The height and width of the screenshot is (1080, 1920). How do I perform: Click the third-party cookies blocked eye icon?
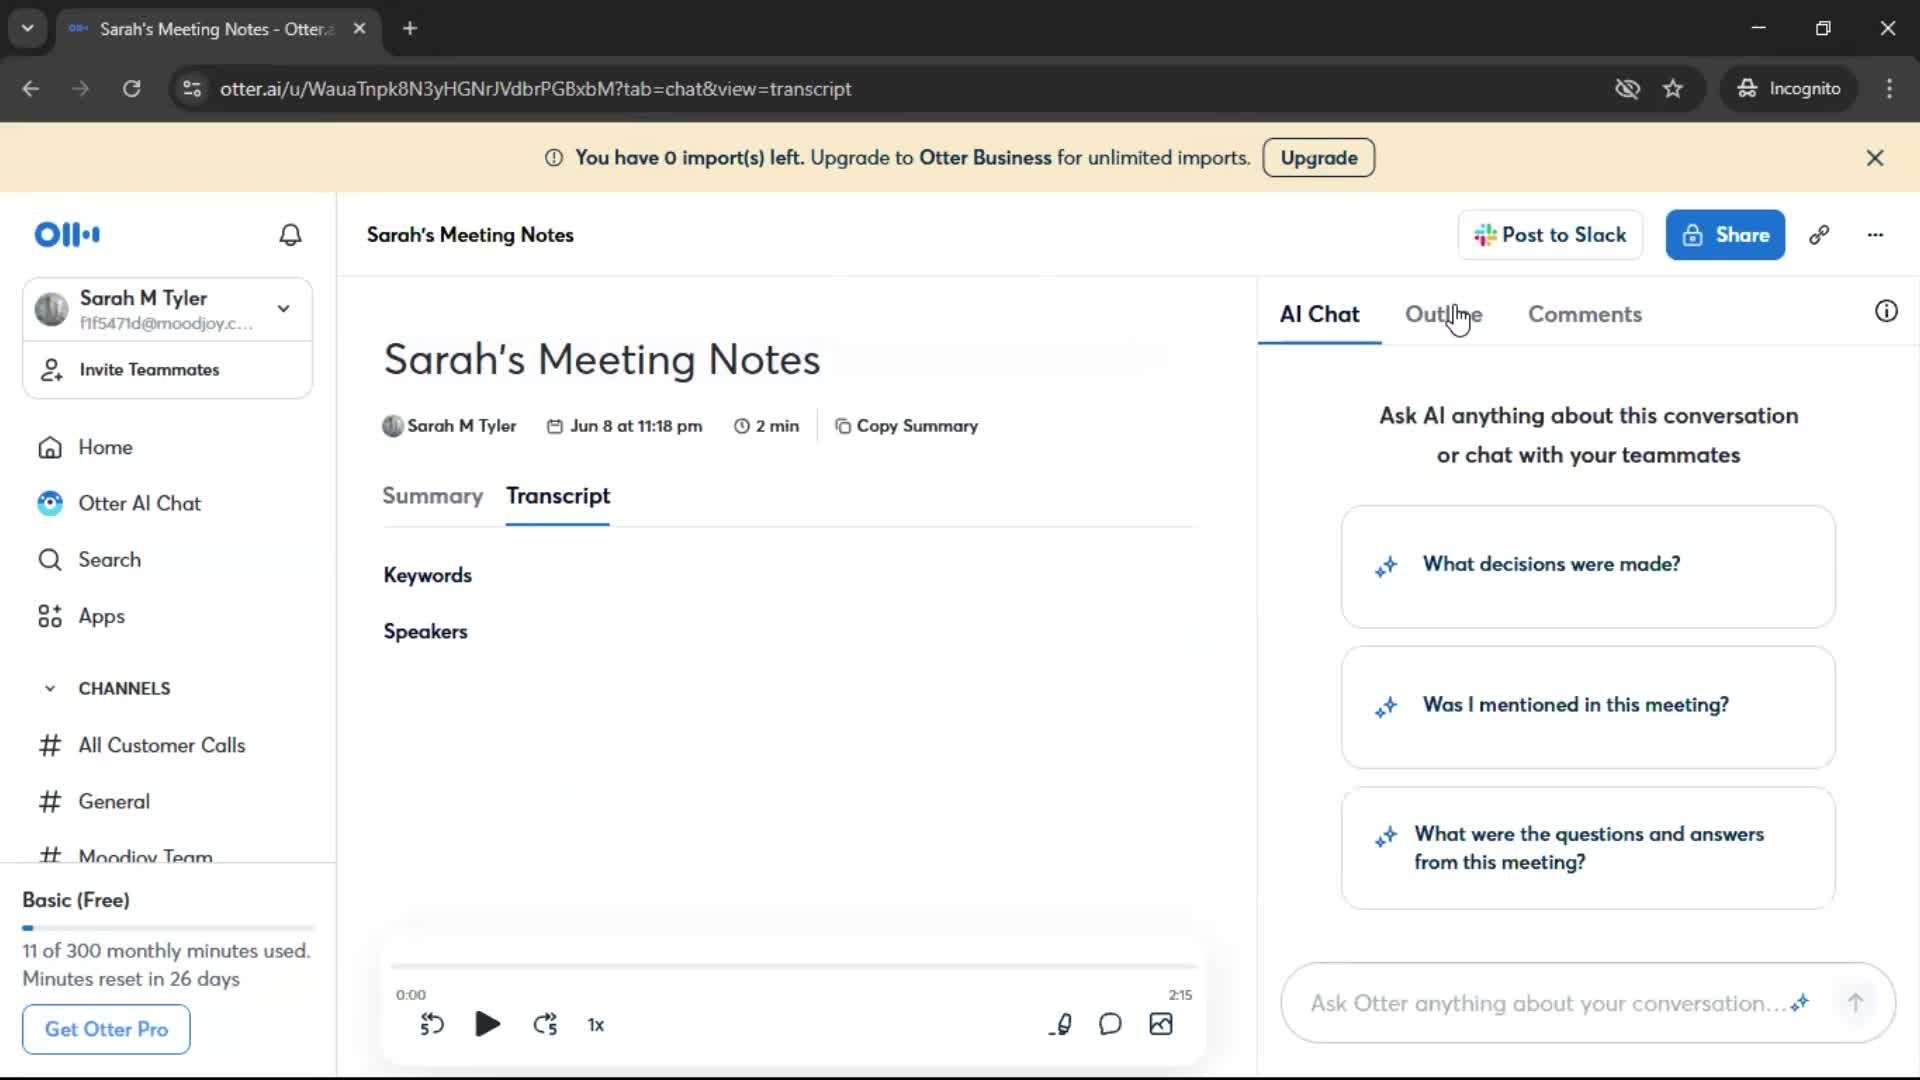click(x=1627, y=89)
